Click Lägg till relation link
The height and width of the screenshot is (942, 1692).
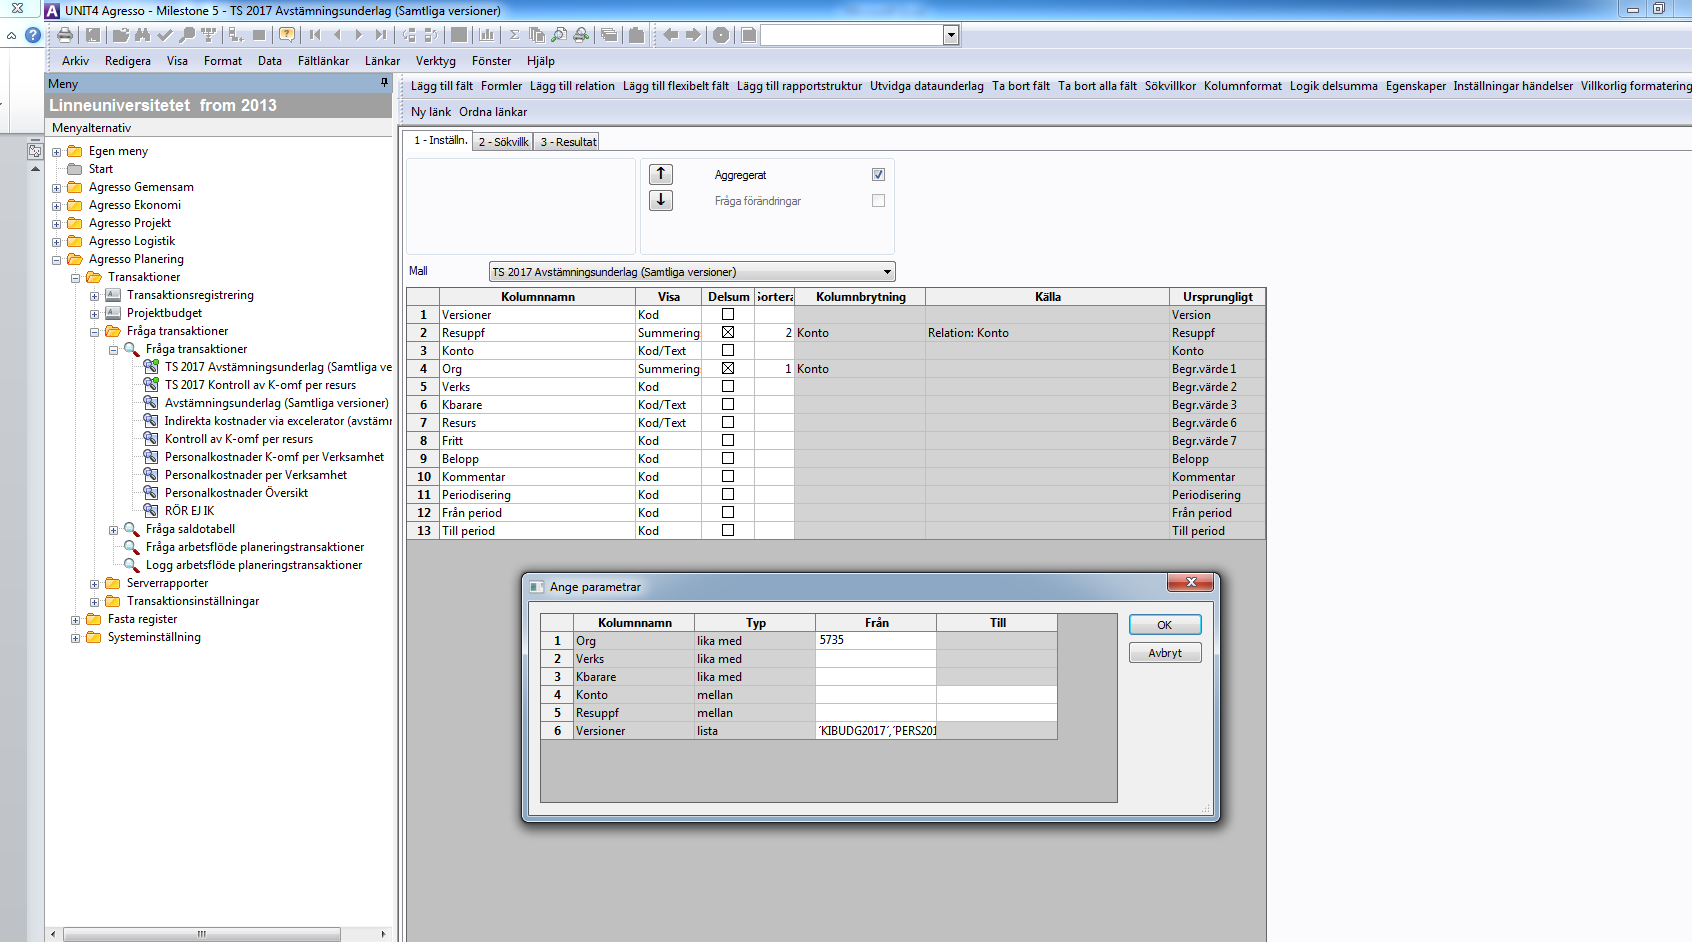(572, 86)
